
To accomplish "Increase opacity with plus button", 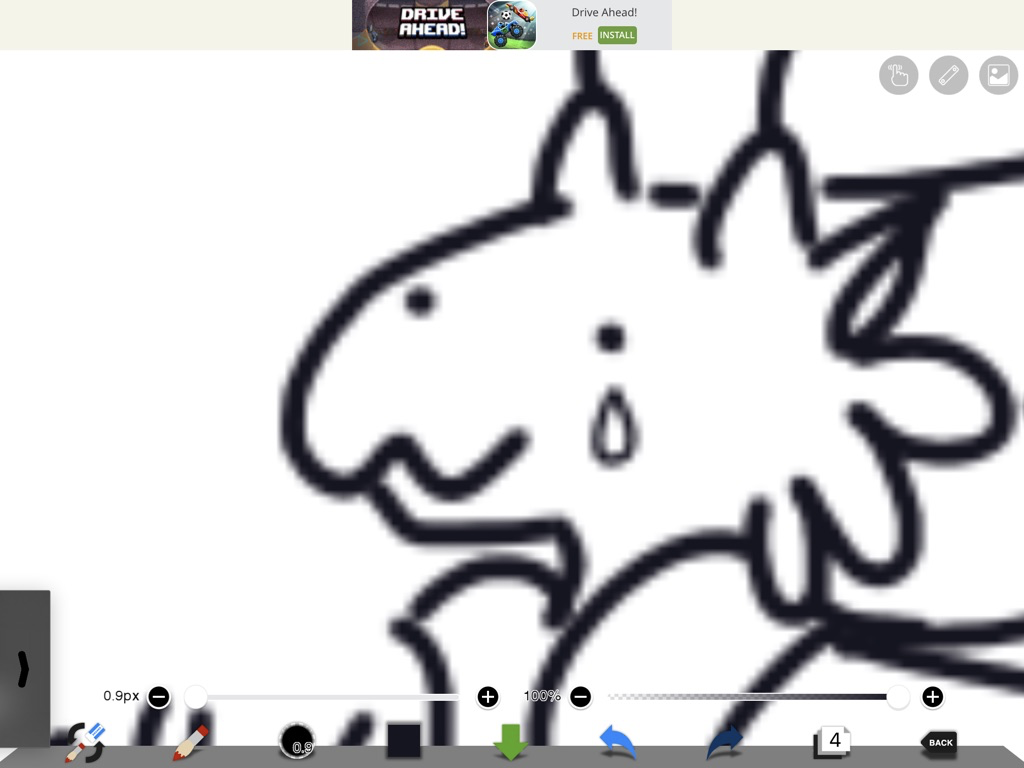I will (932, 697).
